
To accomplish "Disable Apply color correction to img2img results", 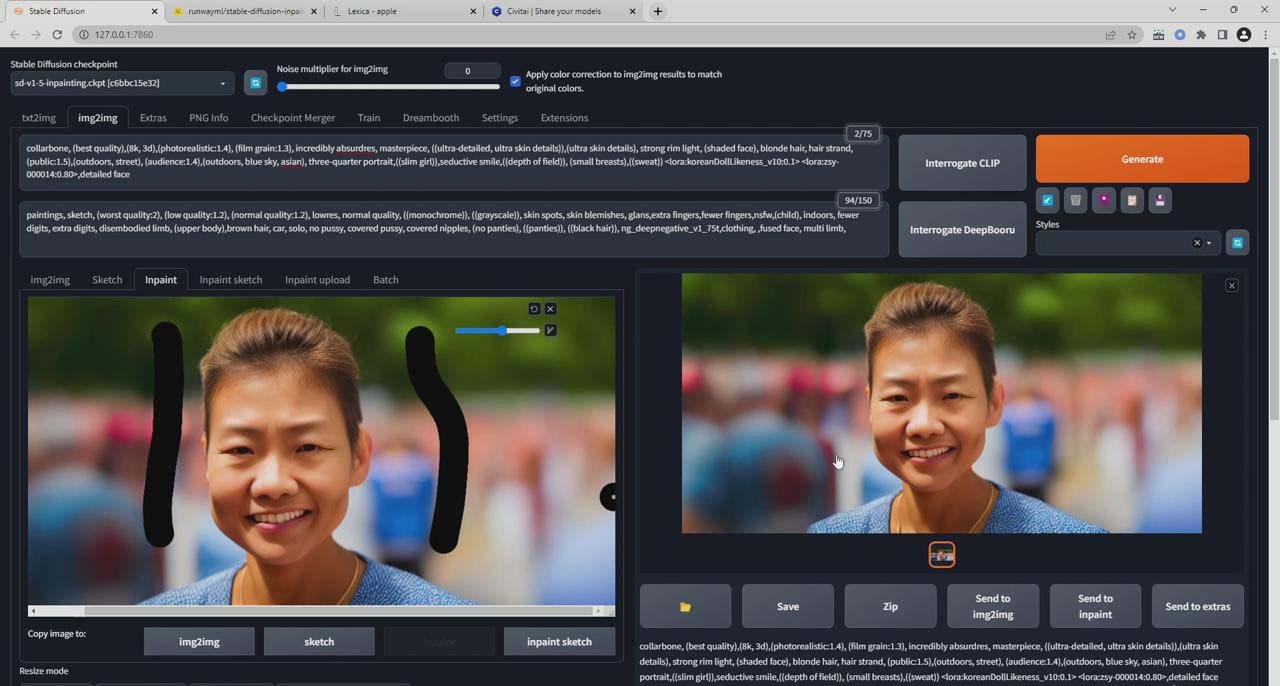I will [x=515, y=80].
